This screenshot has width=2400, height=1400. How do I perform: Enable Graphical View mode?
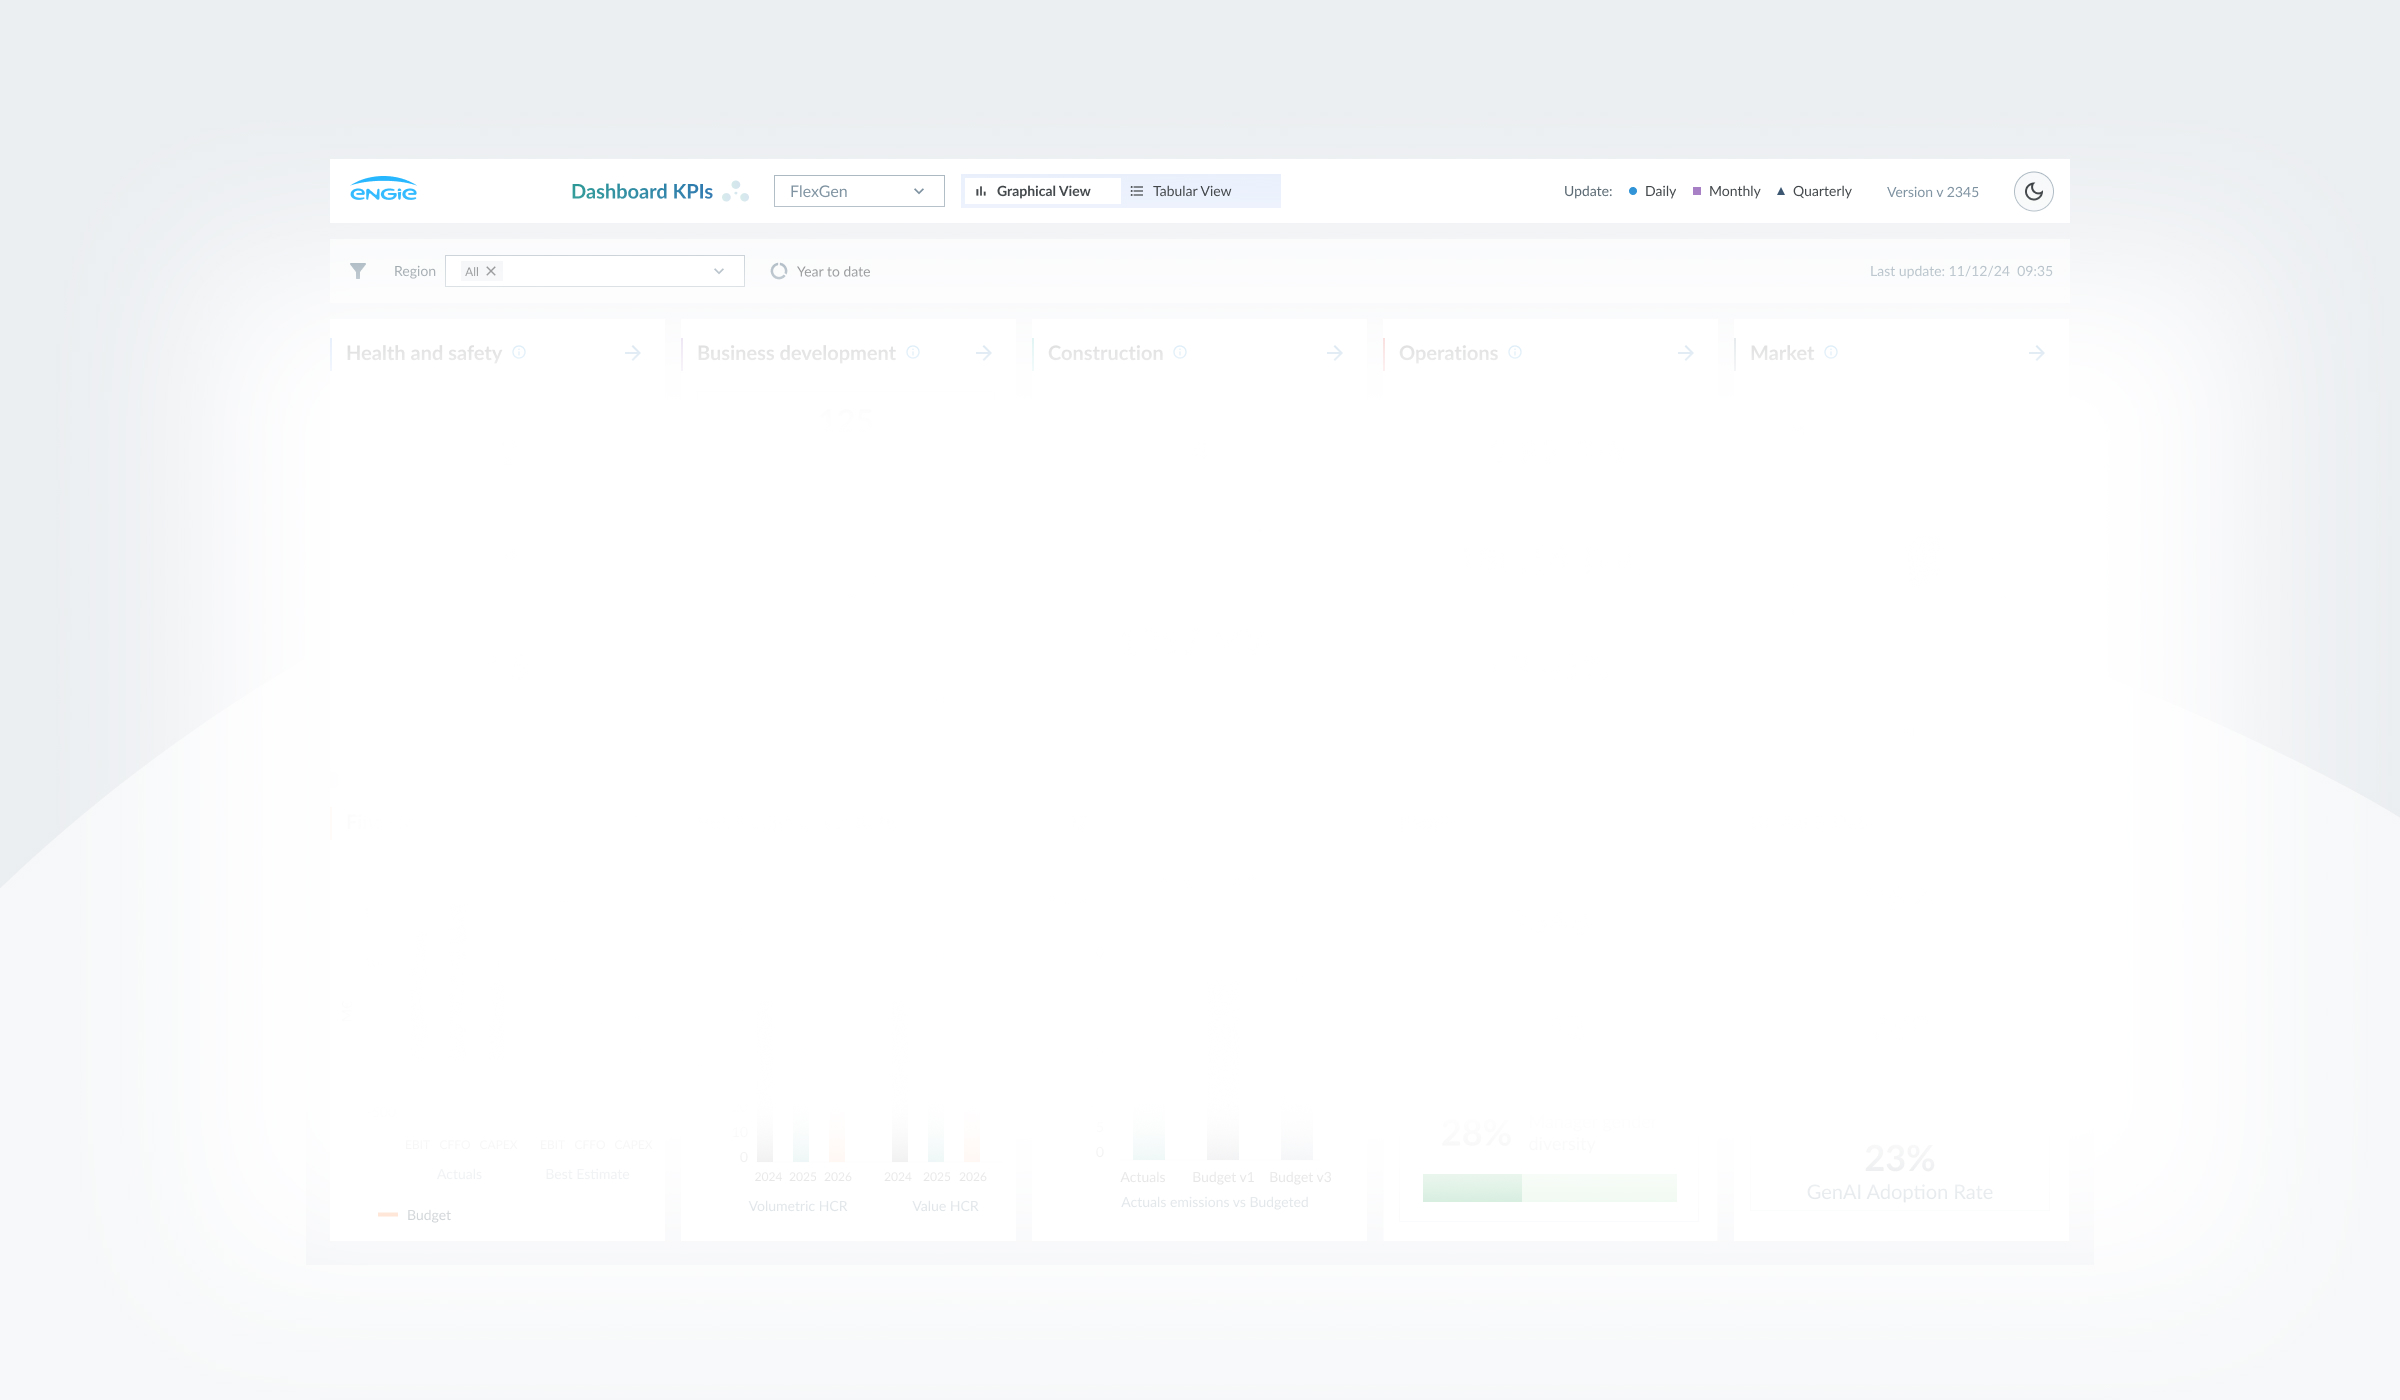1042,190
